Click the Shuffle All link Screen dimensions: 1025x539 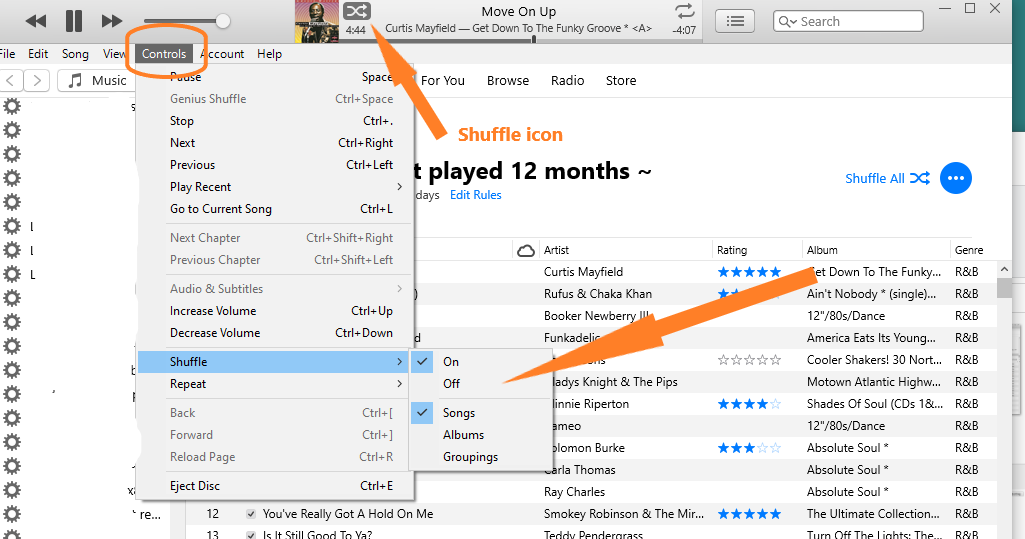(887, 178)
